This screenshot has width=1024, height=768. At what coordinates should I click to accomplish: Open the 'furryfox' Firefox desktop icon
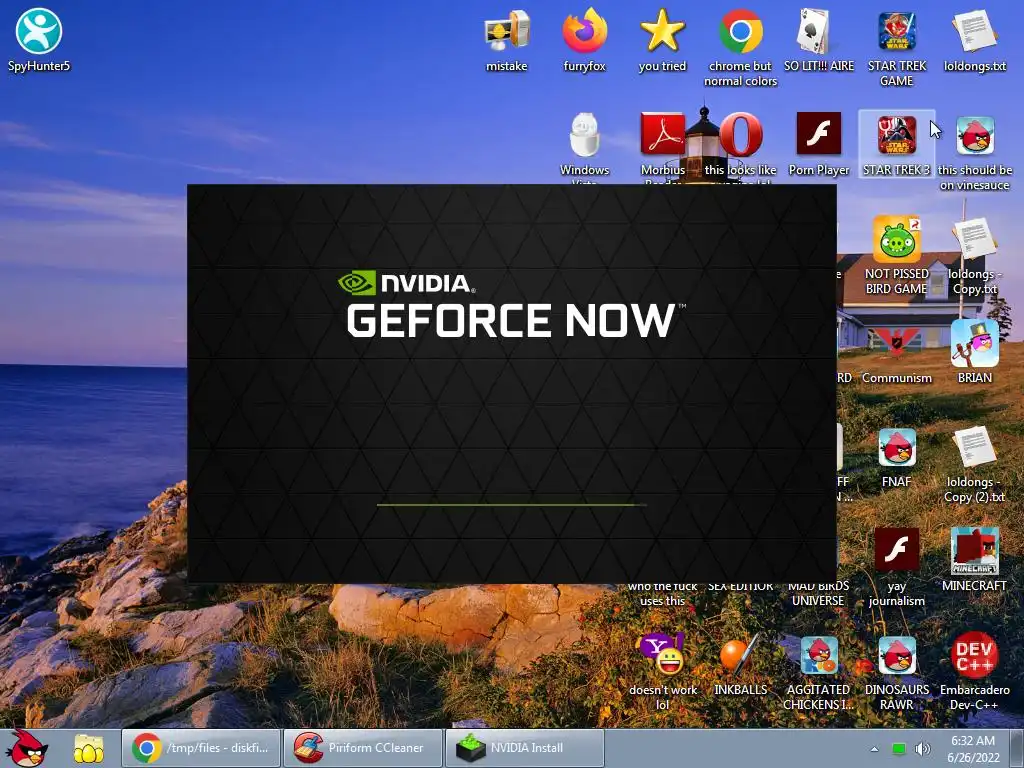[584, 40]
